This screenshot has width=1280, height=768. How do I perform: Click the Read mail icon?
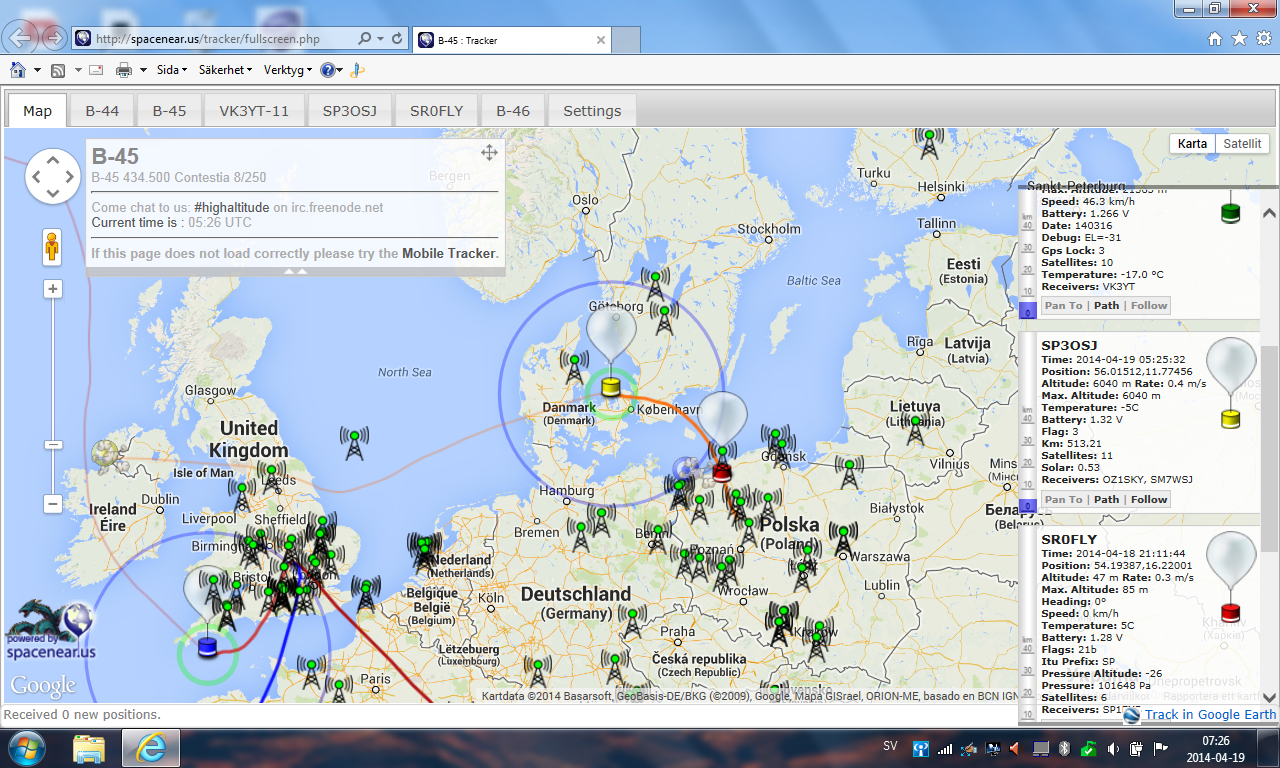point(96,70)
